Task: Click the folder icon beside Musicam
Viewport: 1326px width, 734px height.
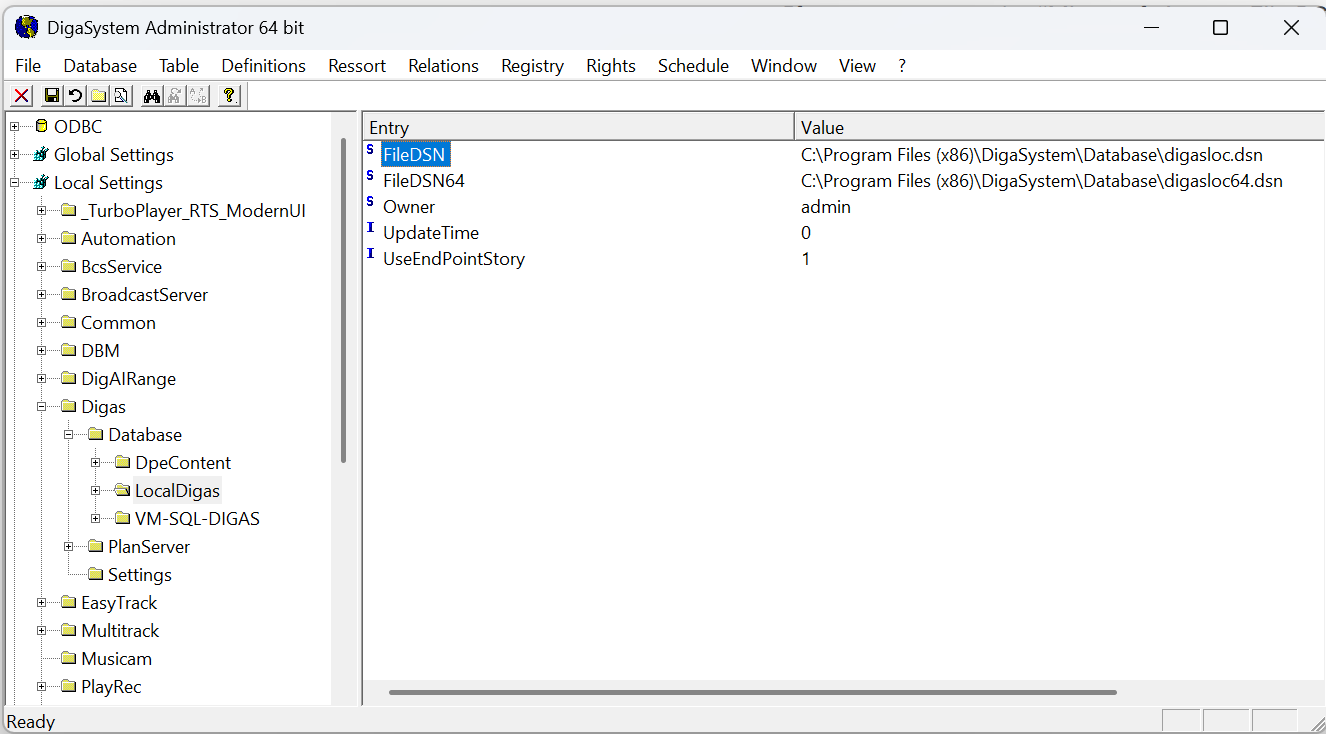Action: 68,659
